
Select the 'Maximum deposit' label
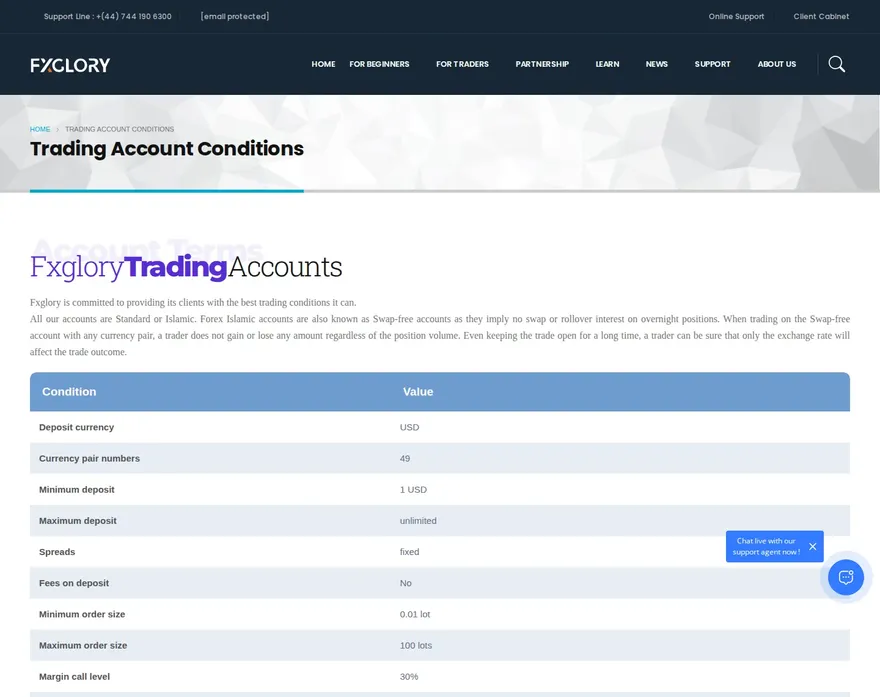(x=78, y=521)
